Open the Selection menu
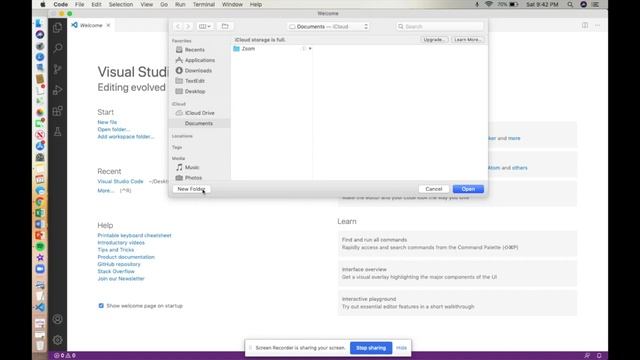This screenshot has width=640, height=360. 121,4
